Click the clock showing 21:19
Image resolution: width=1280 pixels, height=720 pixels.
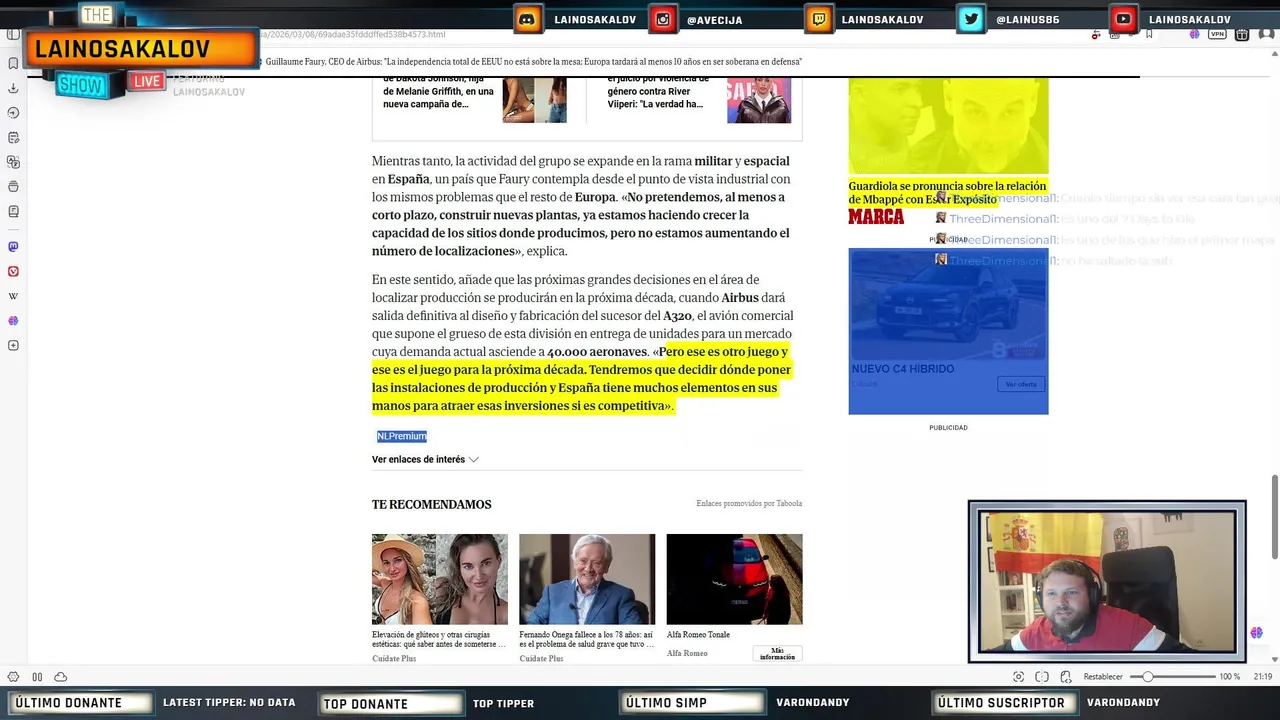pyautogui.click(x=1263, y=677)
